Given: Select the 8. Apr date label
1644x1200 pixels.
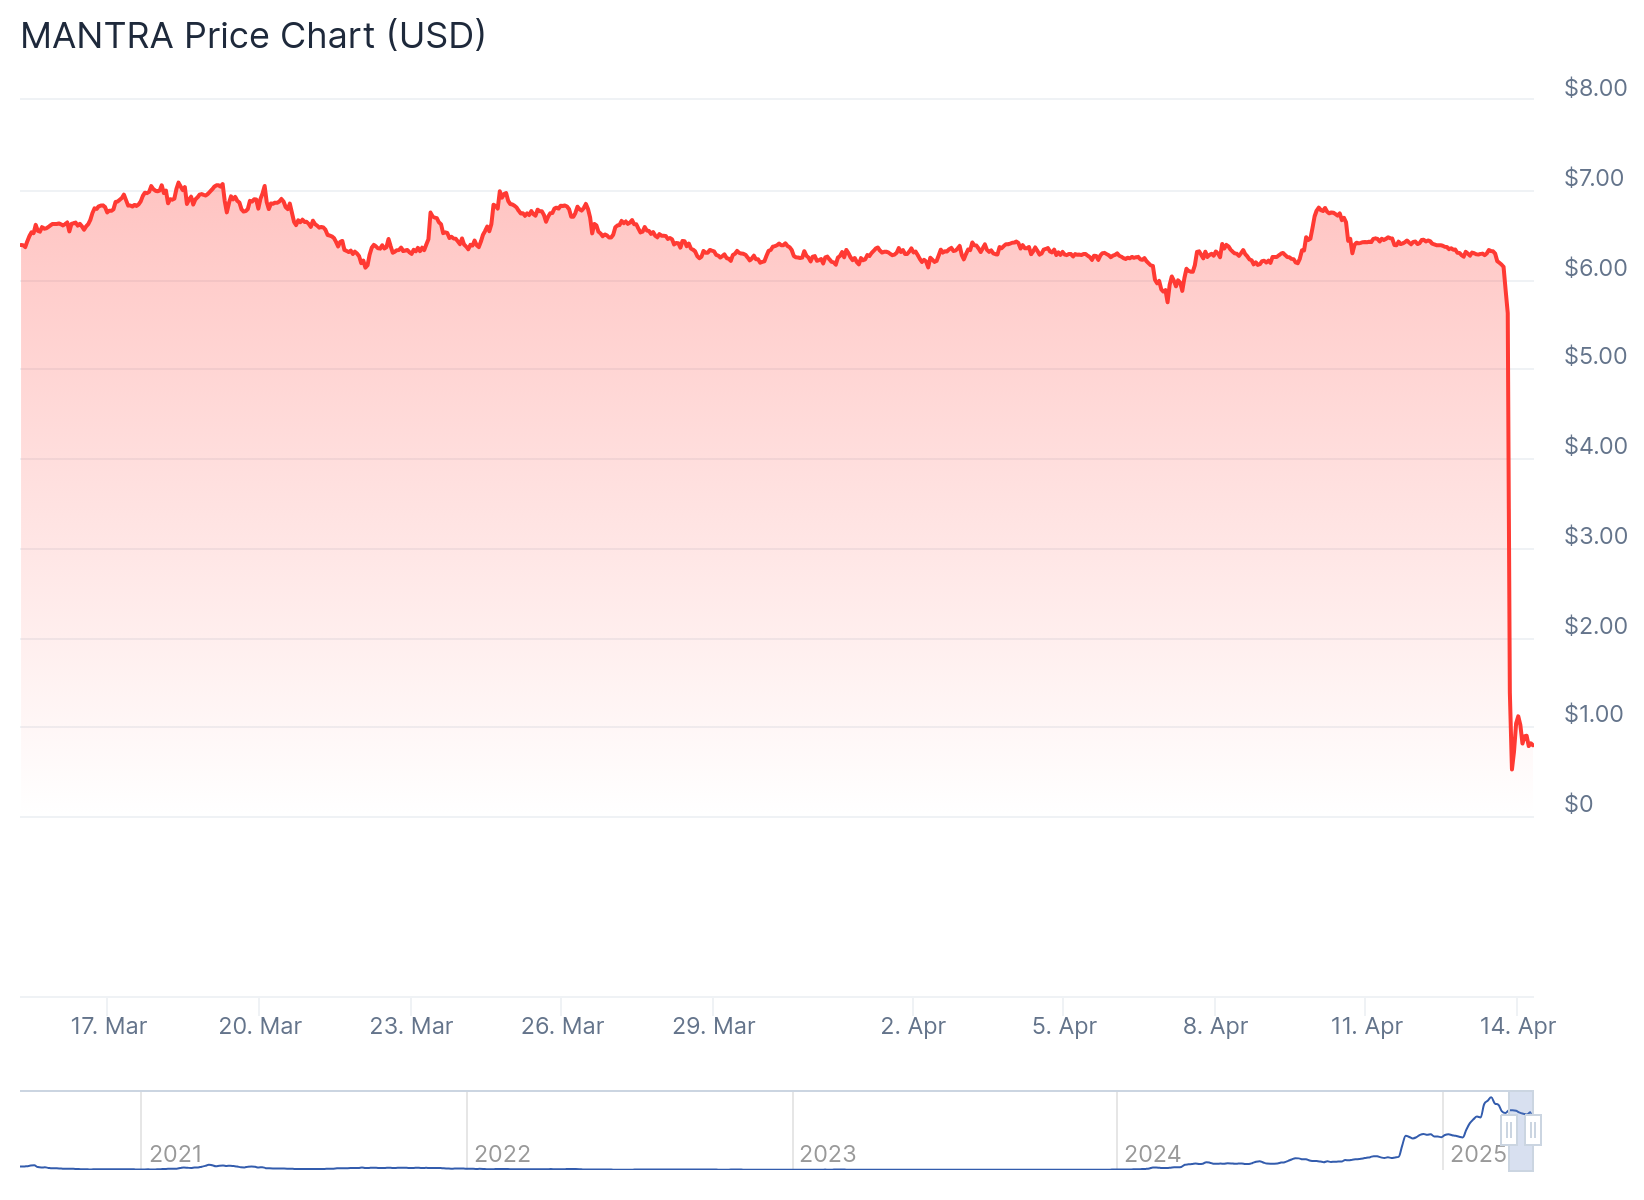Looking at the screenshot, I should pos(1215,1026).
